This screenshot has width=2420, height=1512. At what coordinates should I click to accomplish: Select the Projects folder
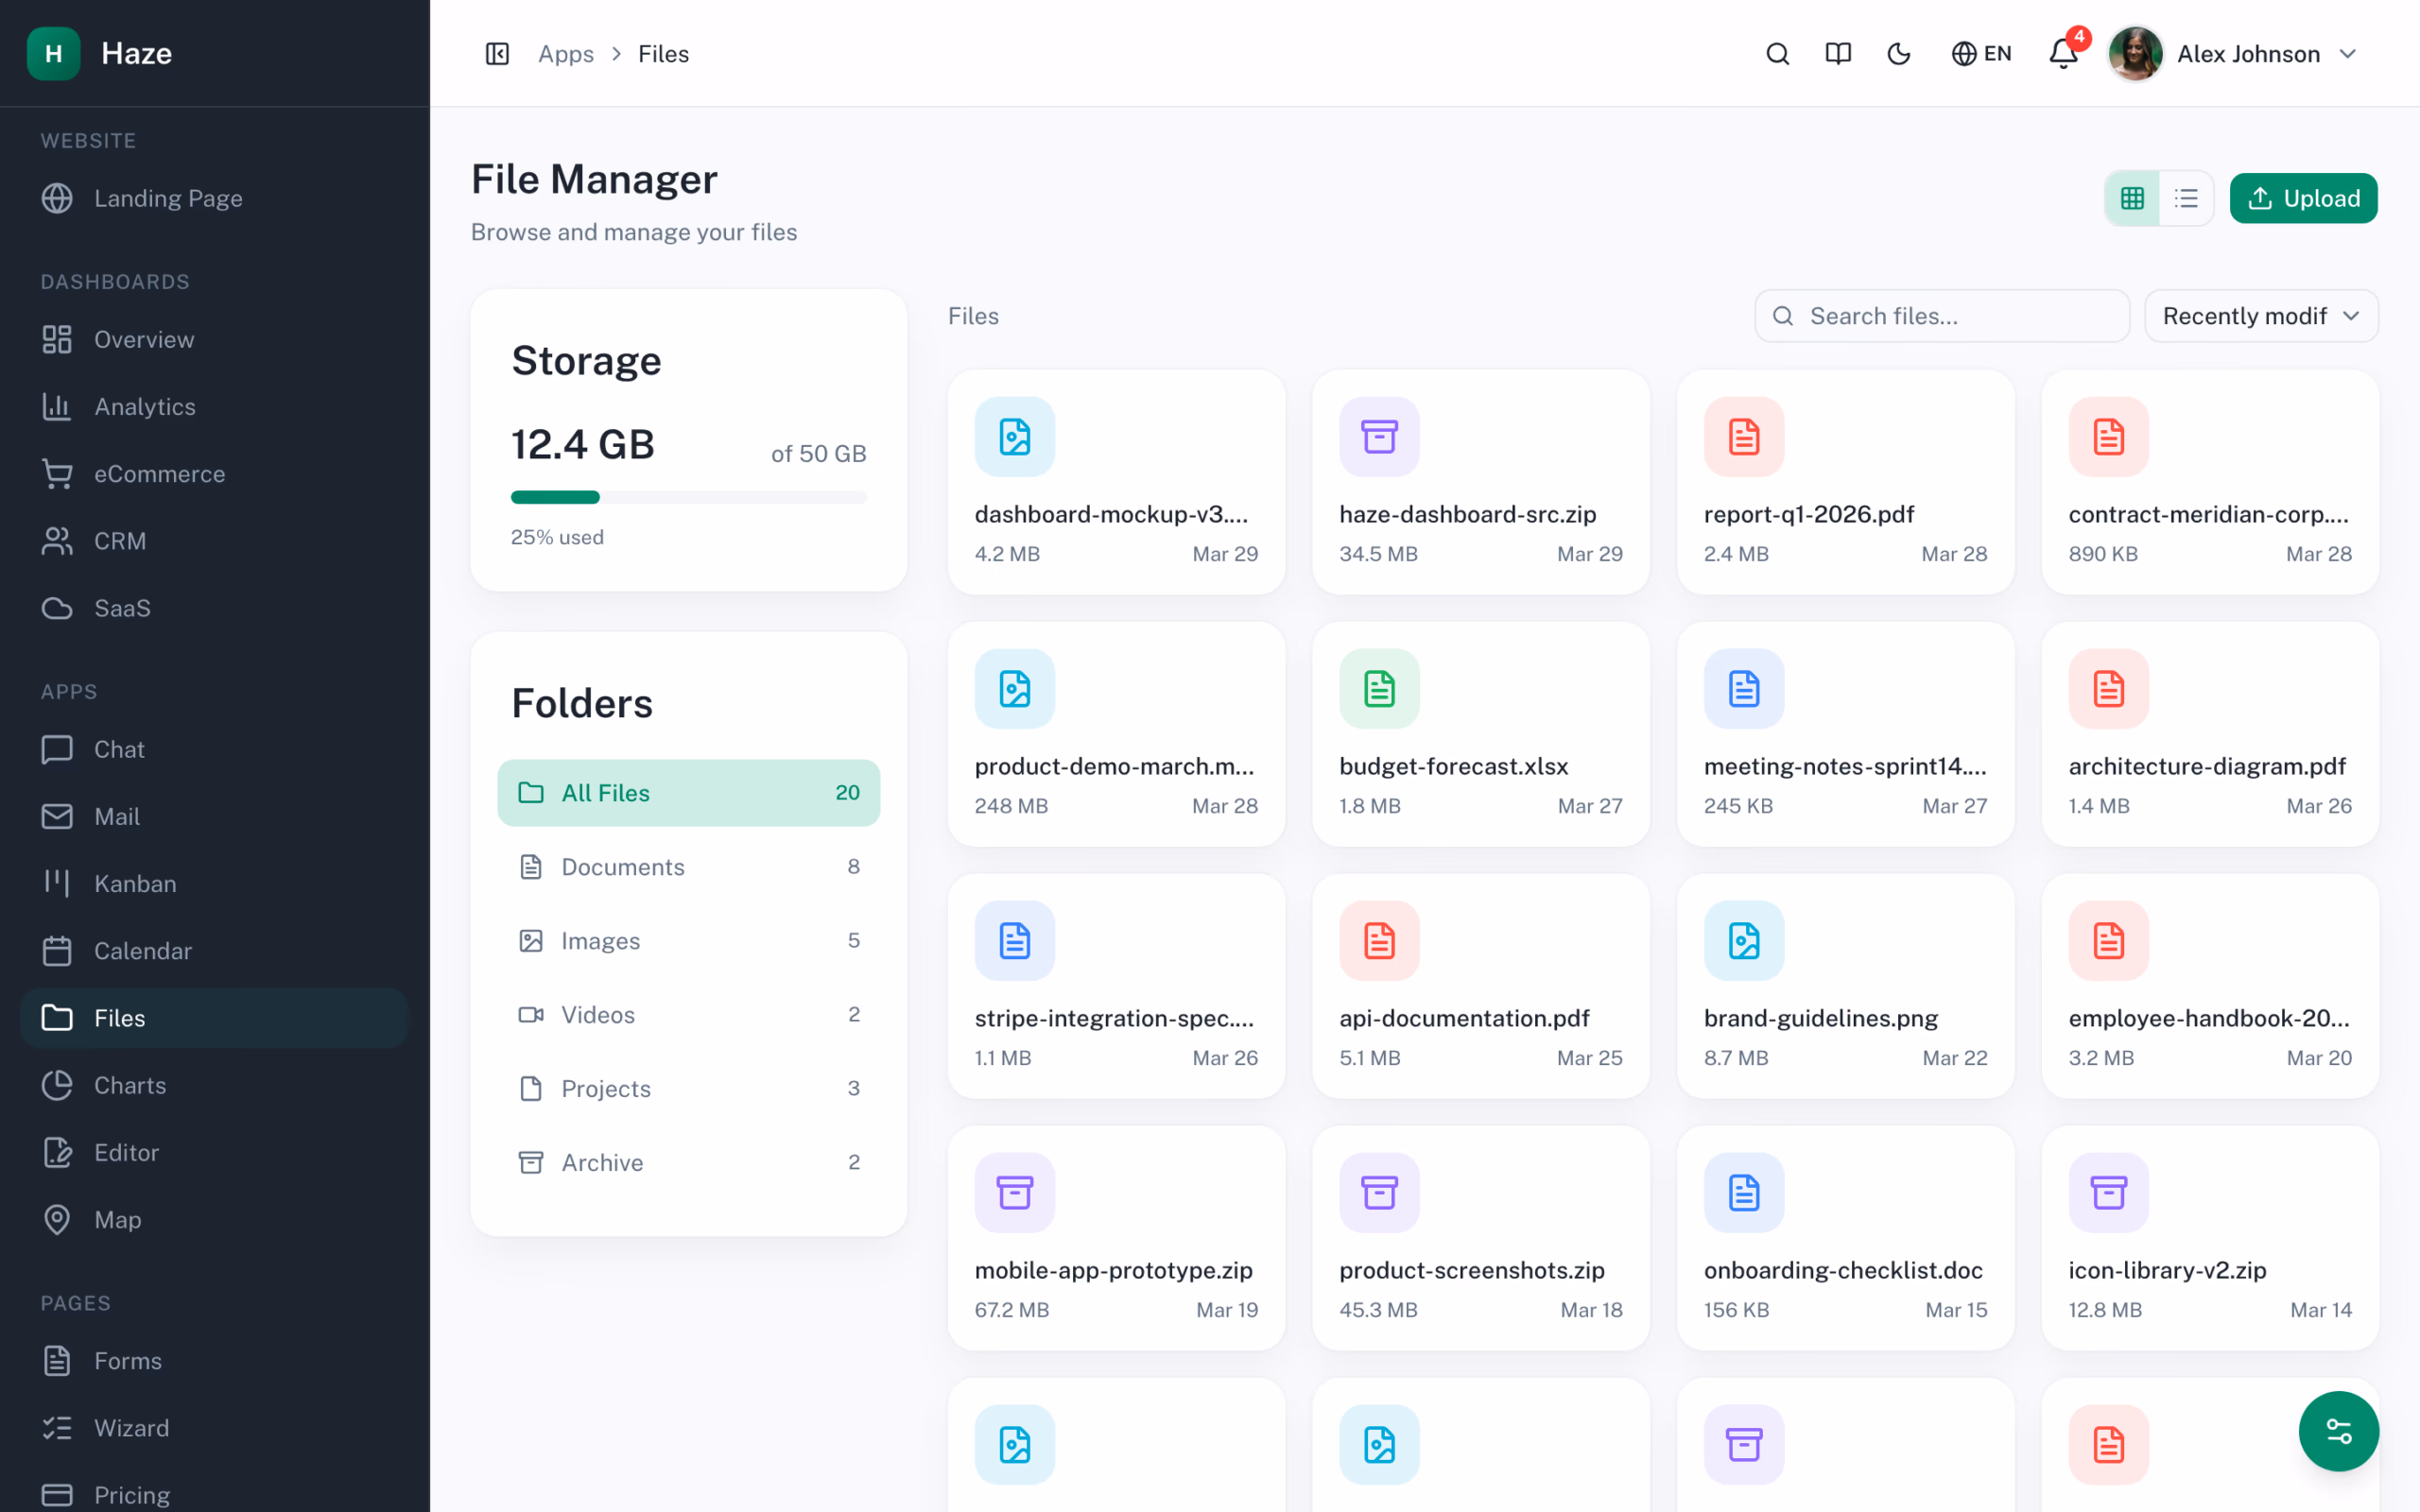click(688, 1088)
